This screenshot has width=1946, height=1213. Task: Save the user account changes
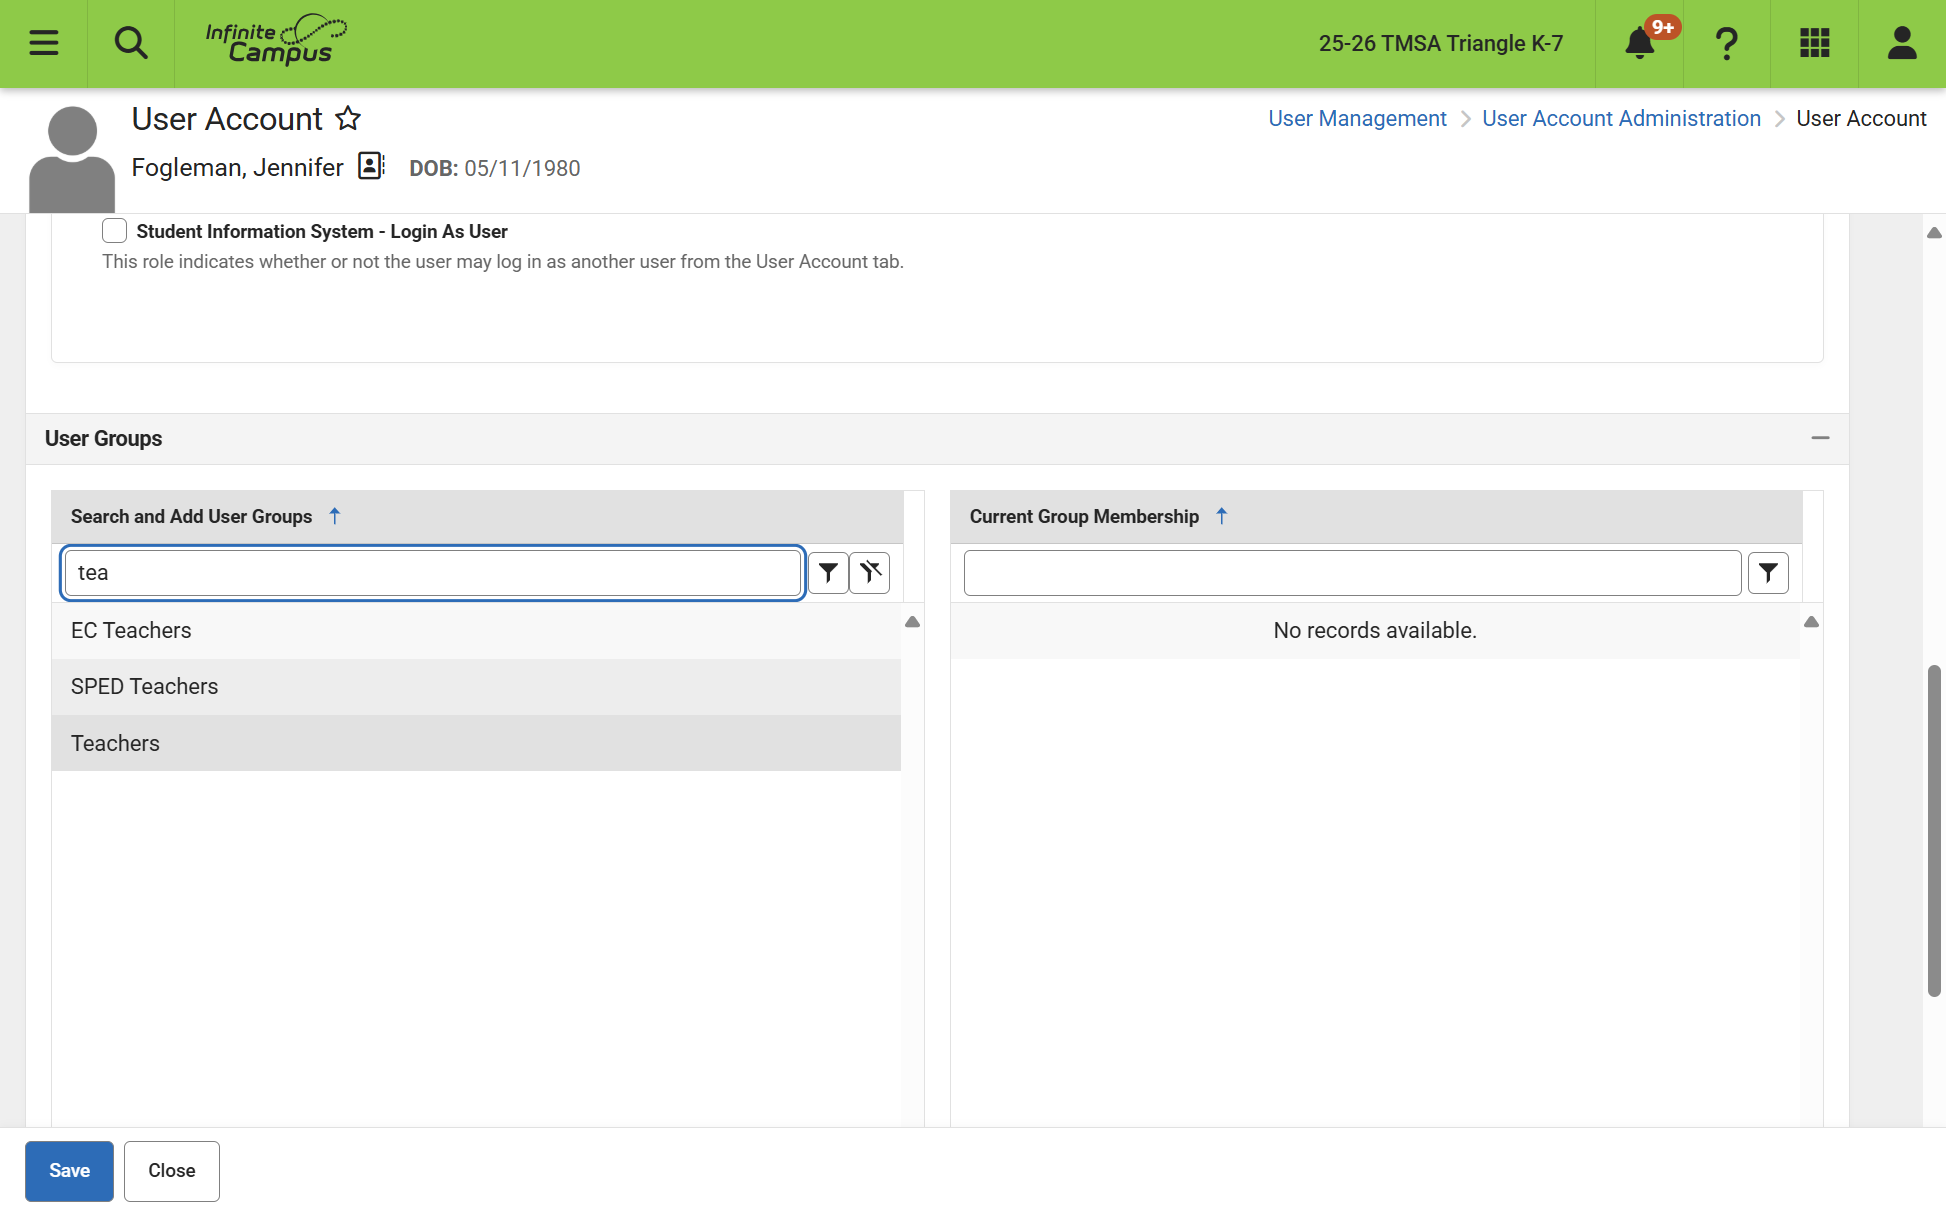coord(69,1171)
